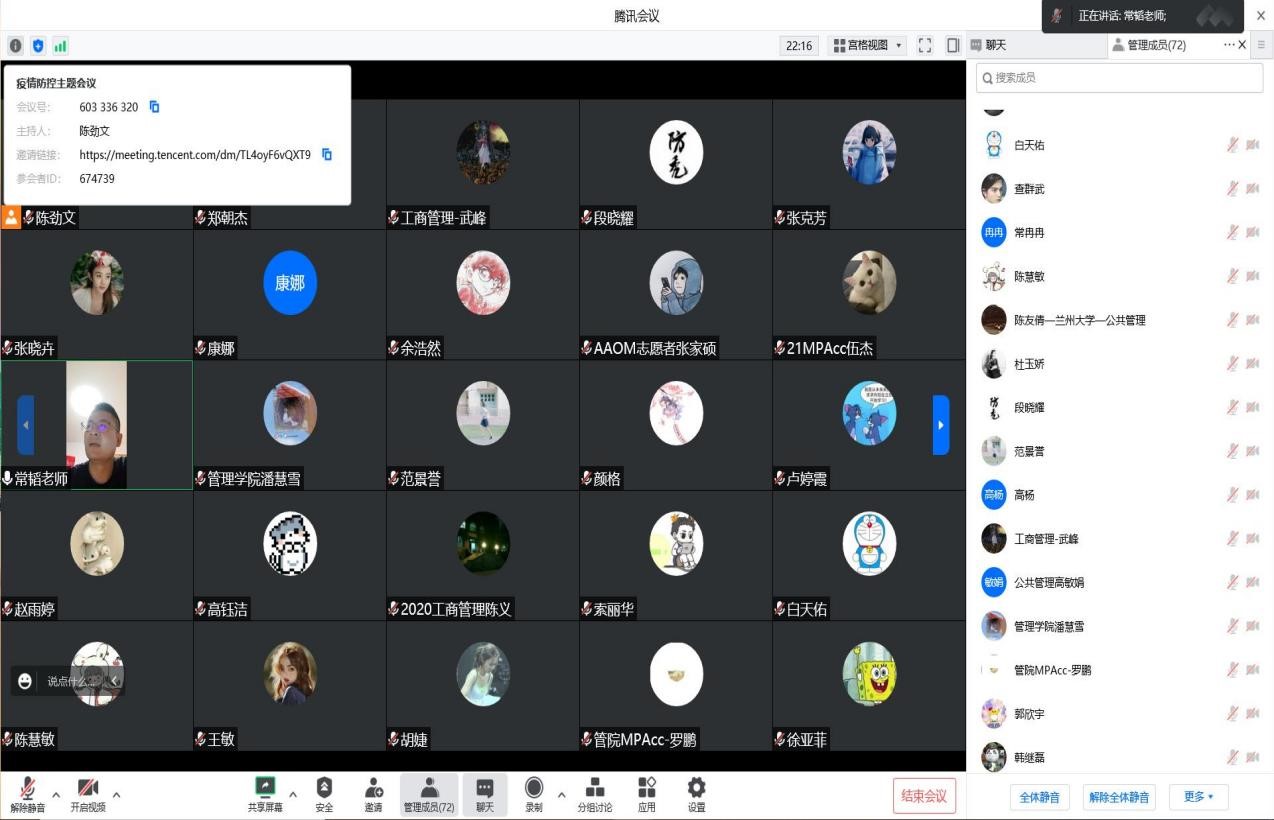The image size is (1274, 820).
Task: Open the Settings (设置) gear icon
Action: [x=696, y=790]
